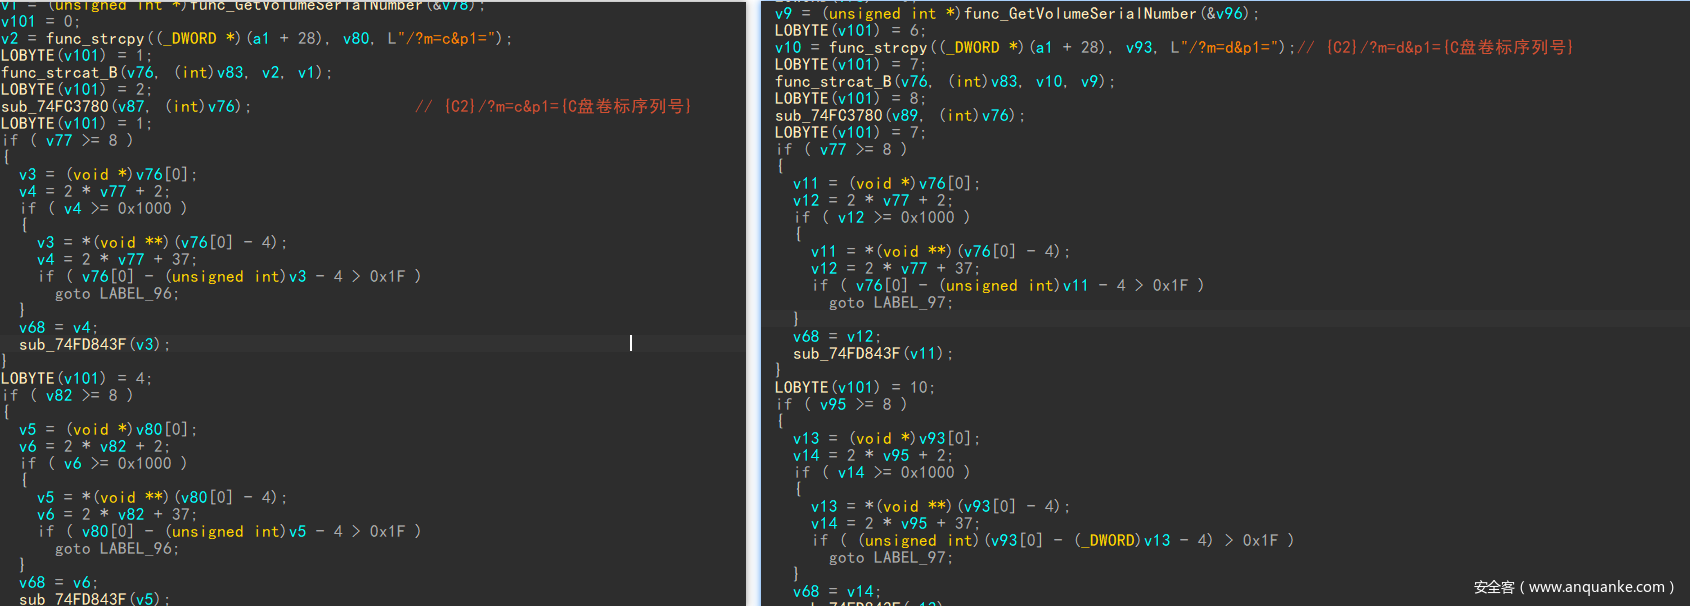The height and width of the screenshot is (606, 1690).
Task: Click the 'v101 = 0;' assignment line
Action: (40, 21)
